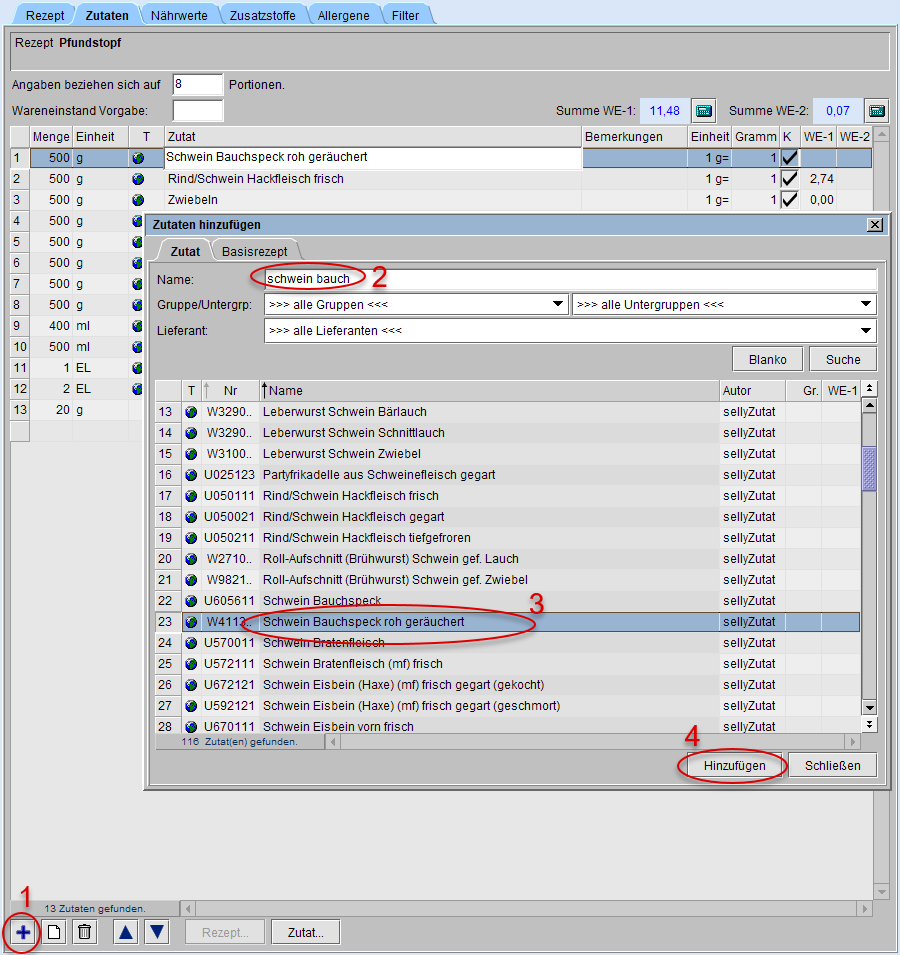Open calculator icon next to Summe WE-2

[876, 110]
